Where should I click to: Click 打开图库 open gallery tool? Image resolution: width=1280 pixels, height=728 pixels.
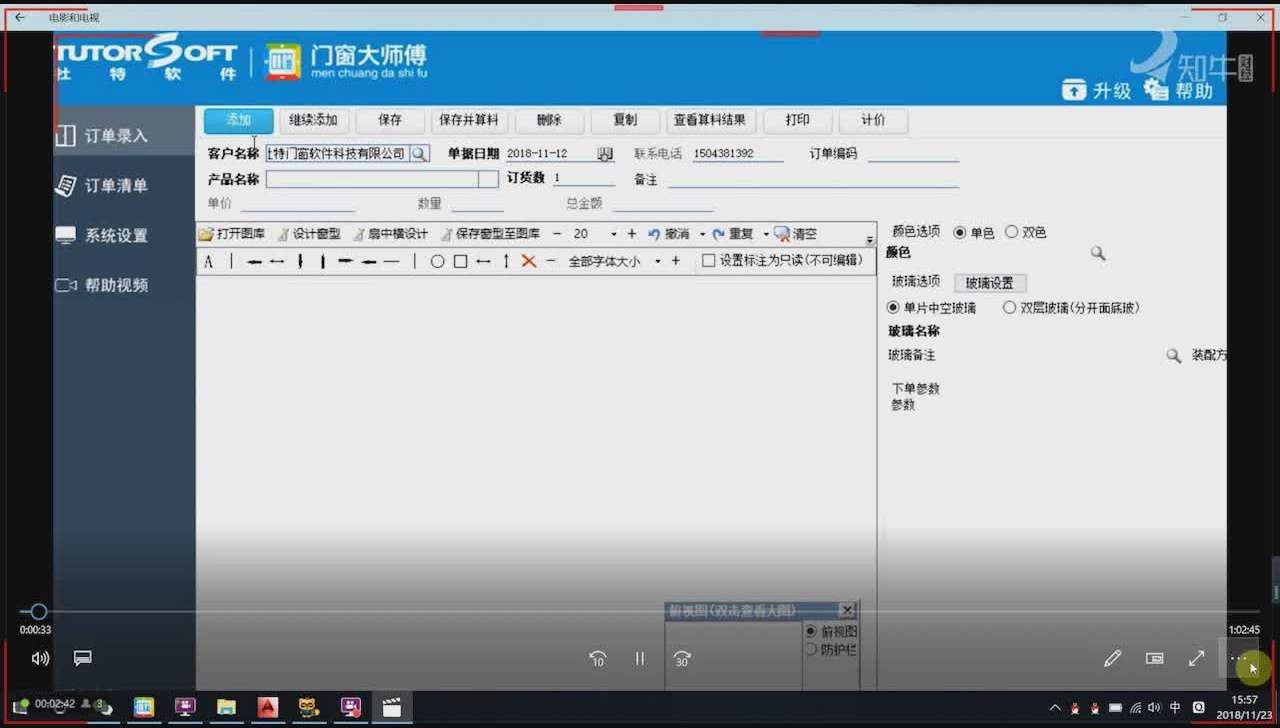tap(232, 234)
